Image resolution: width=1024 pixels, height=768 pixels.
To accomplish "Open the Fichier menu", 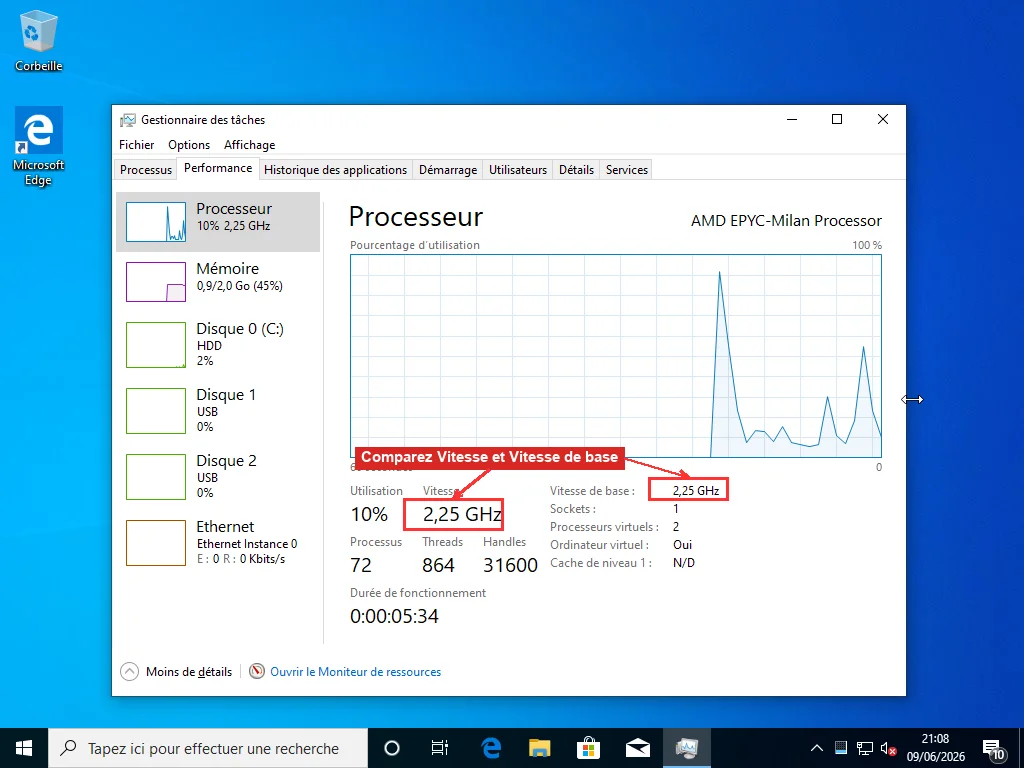I will coord(136,145).
